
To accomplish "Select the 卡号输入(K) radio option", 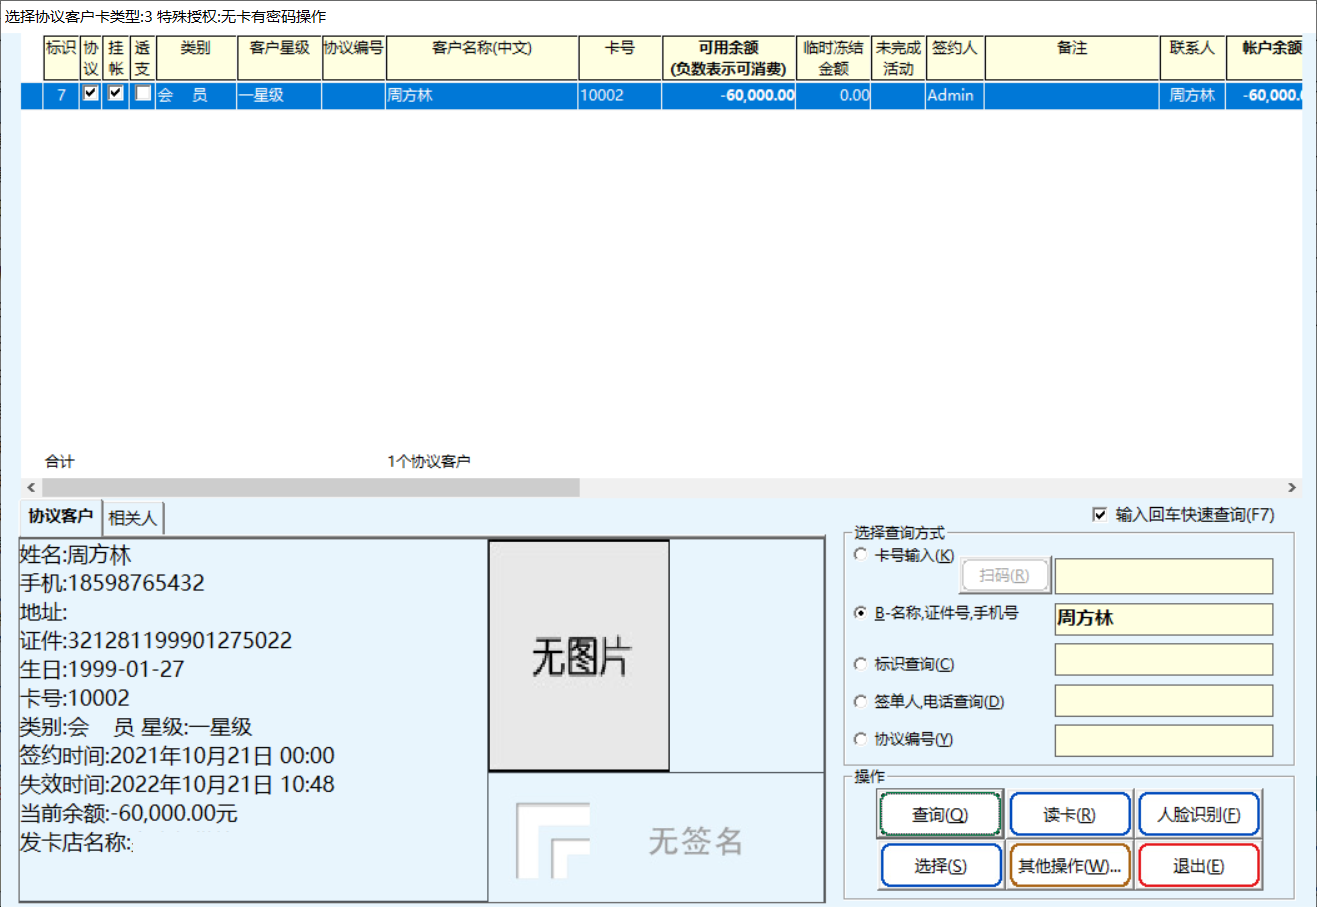I will pos(860,554).
